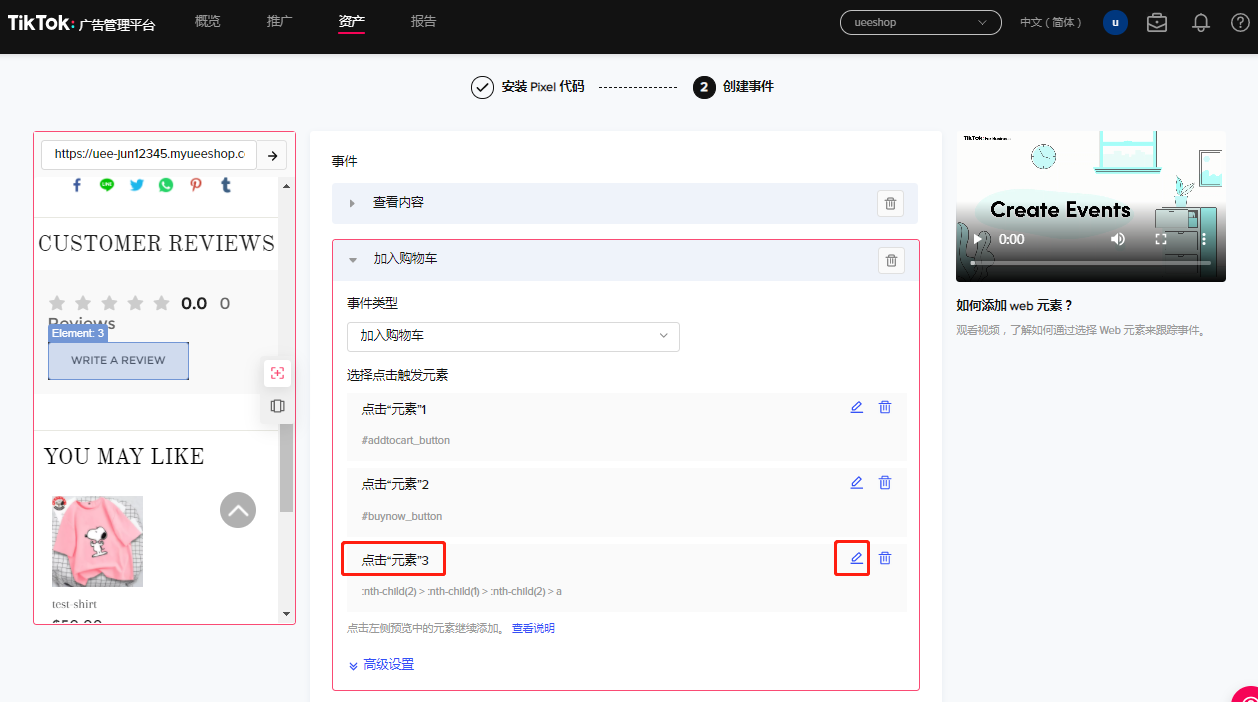Play the Create Events video
Viewport: 1258px width, 702px height.
[x=977, y=239]
